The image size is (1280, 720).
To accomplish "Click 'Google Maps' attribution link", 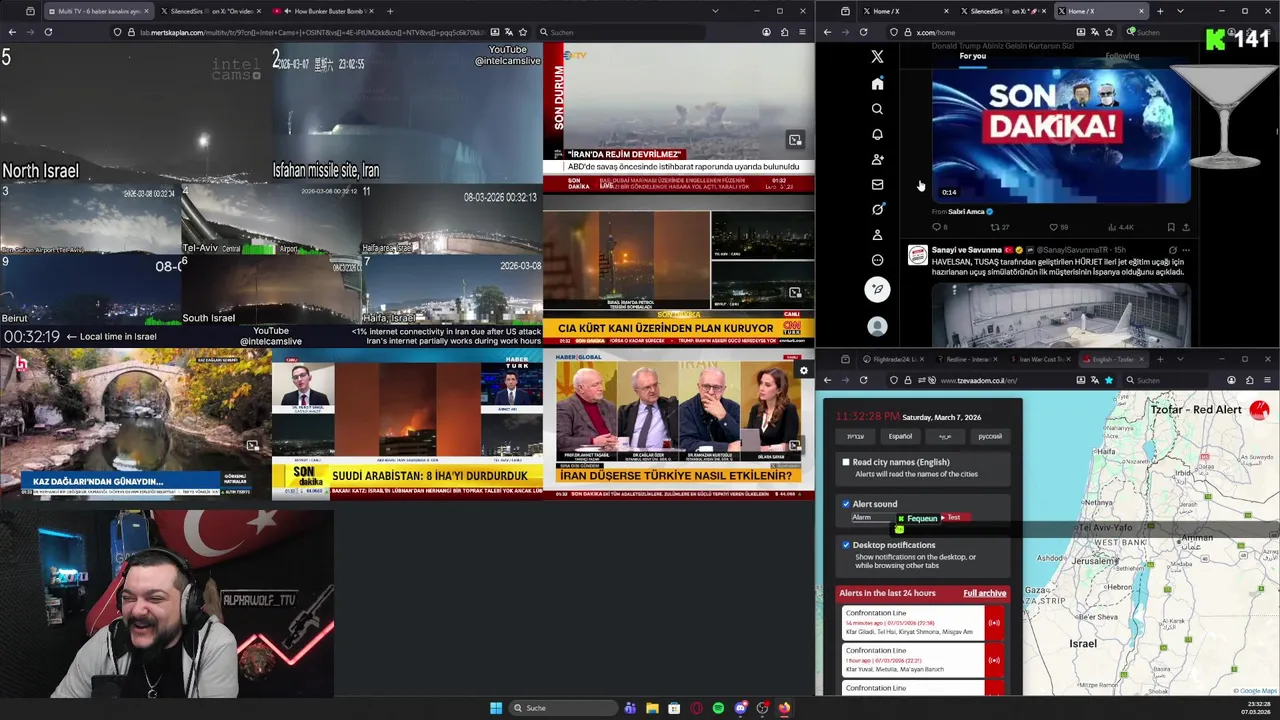I will tap(1257, 691).
